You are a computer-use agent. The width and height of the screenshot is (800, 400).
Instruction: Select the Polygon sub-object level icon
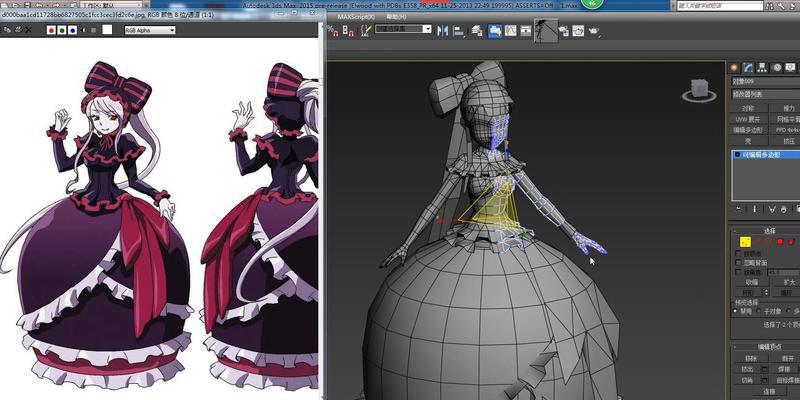pos(780,242)
